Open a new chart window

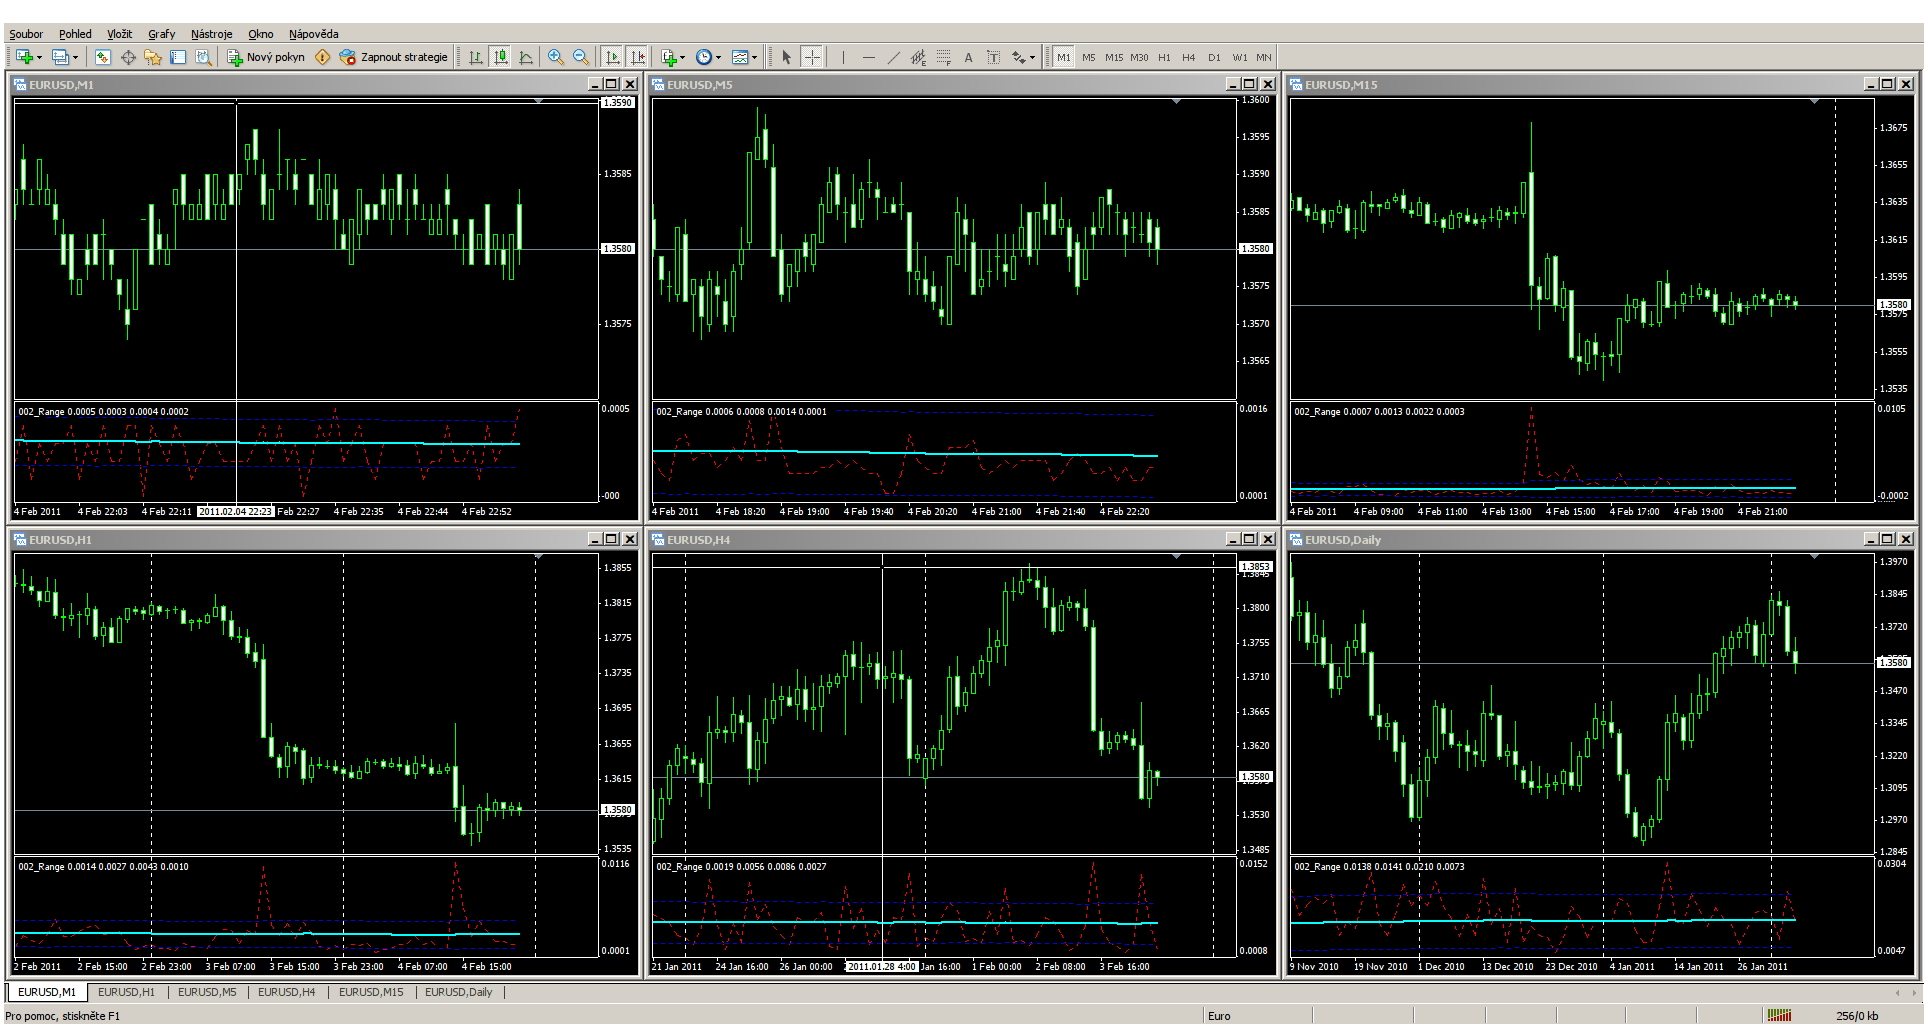coord(24,57)
